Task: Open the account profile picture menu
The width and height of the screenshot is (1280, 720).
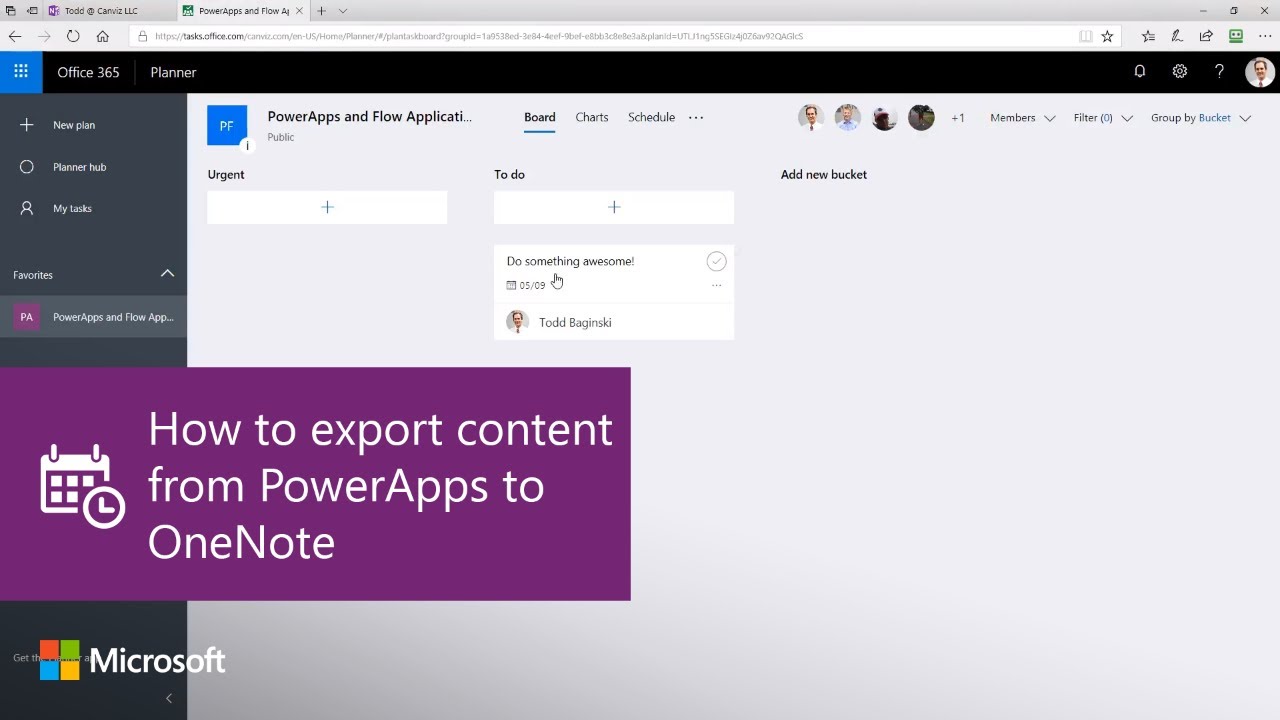Action: (1260, 72)
